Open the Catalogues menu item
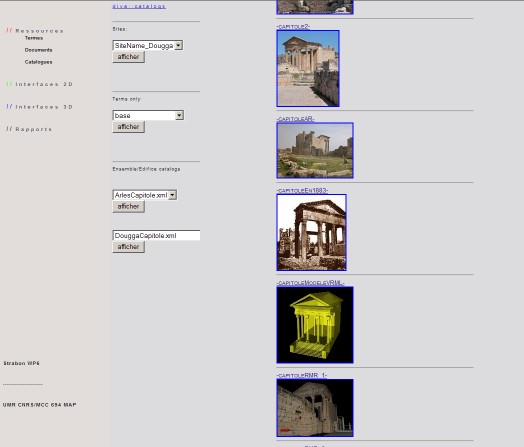 38,62
